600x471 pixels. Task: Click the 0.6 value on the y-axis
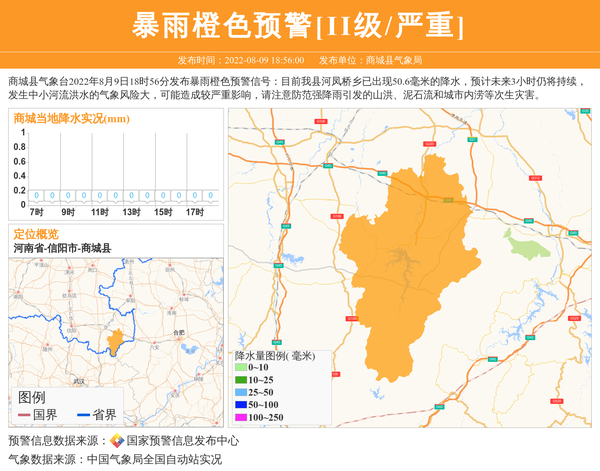(20, 161)
